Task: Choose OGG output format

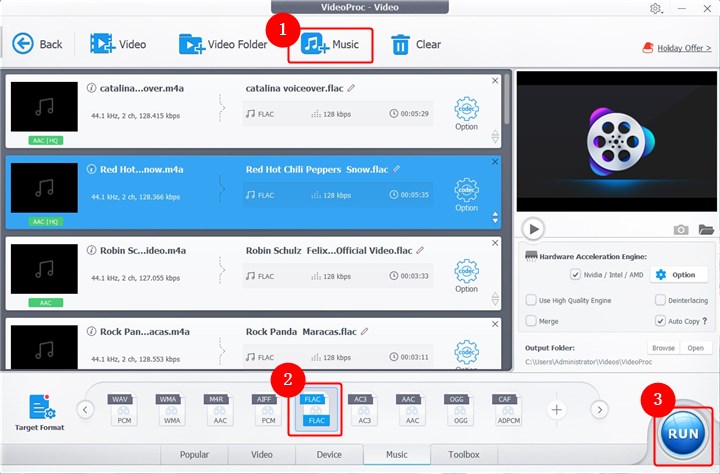Action: click(461, 409)
